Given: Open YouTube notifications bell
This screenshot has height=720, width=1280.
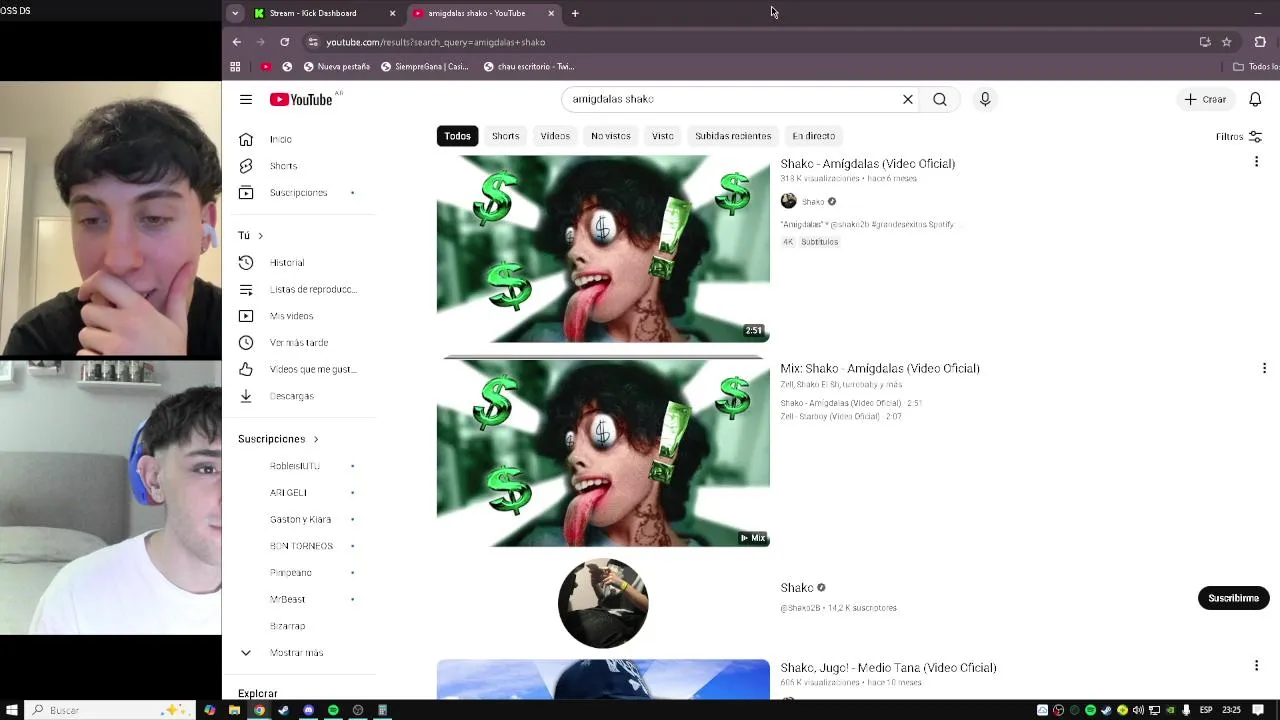Looking at the screenshot, I should pos(1255,99).
